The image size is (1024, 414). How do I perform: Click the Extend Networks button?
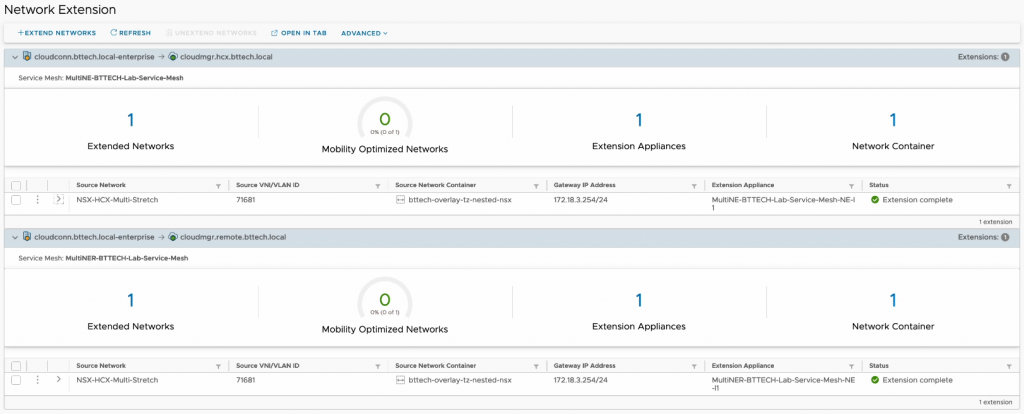point(56,33)
